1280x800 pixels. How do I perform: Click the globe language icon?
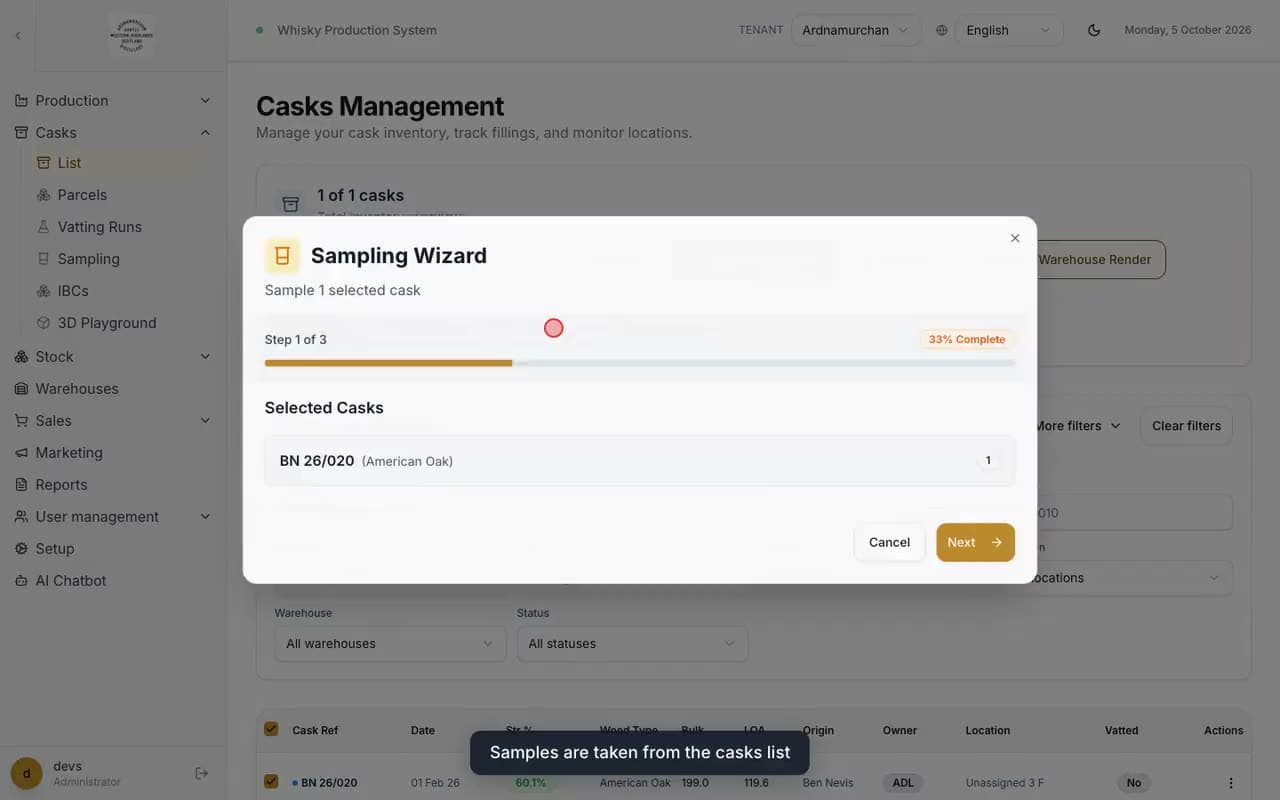942,30
